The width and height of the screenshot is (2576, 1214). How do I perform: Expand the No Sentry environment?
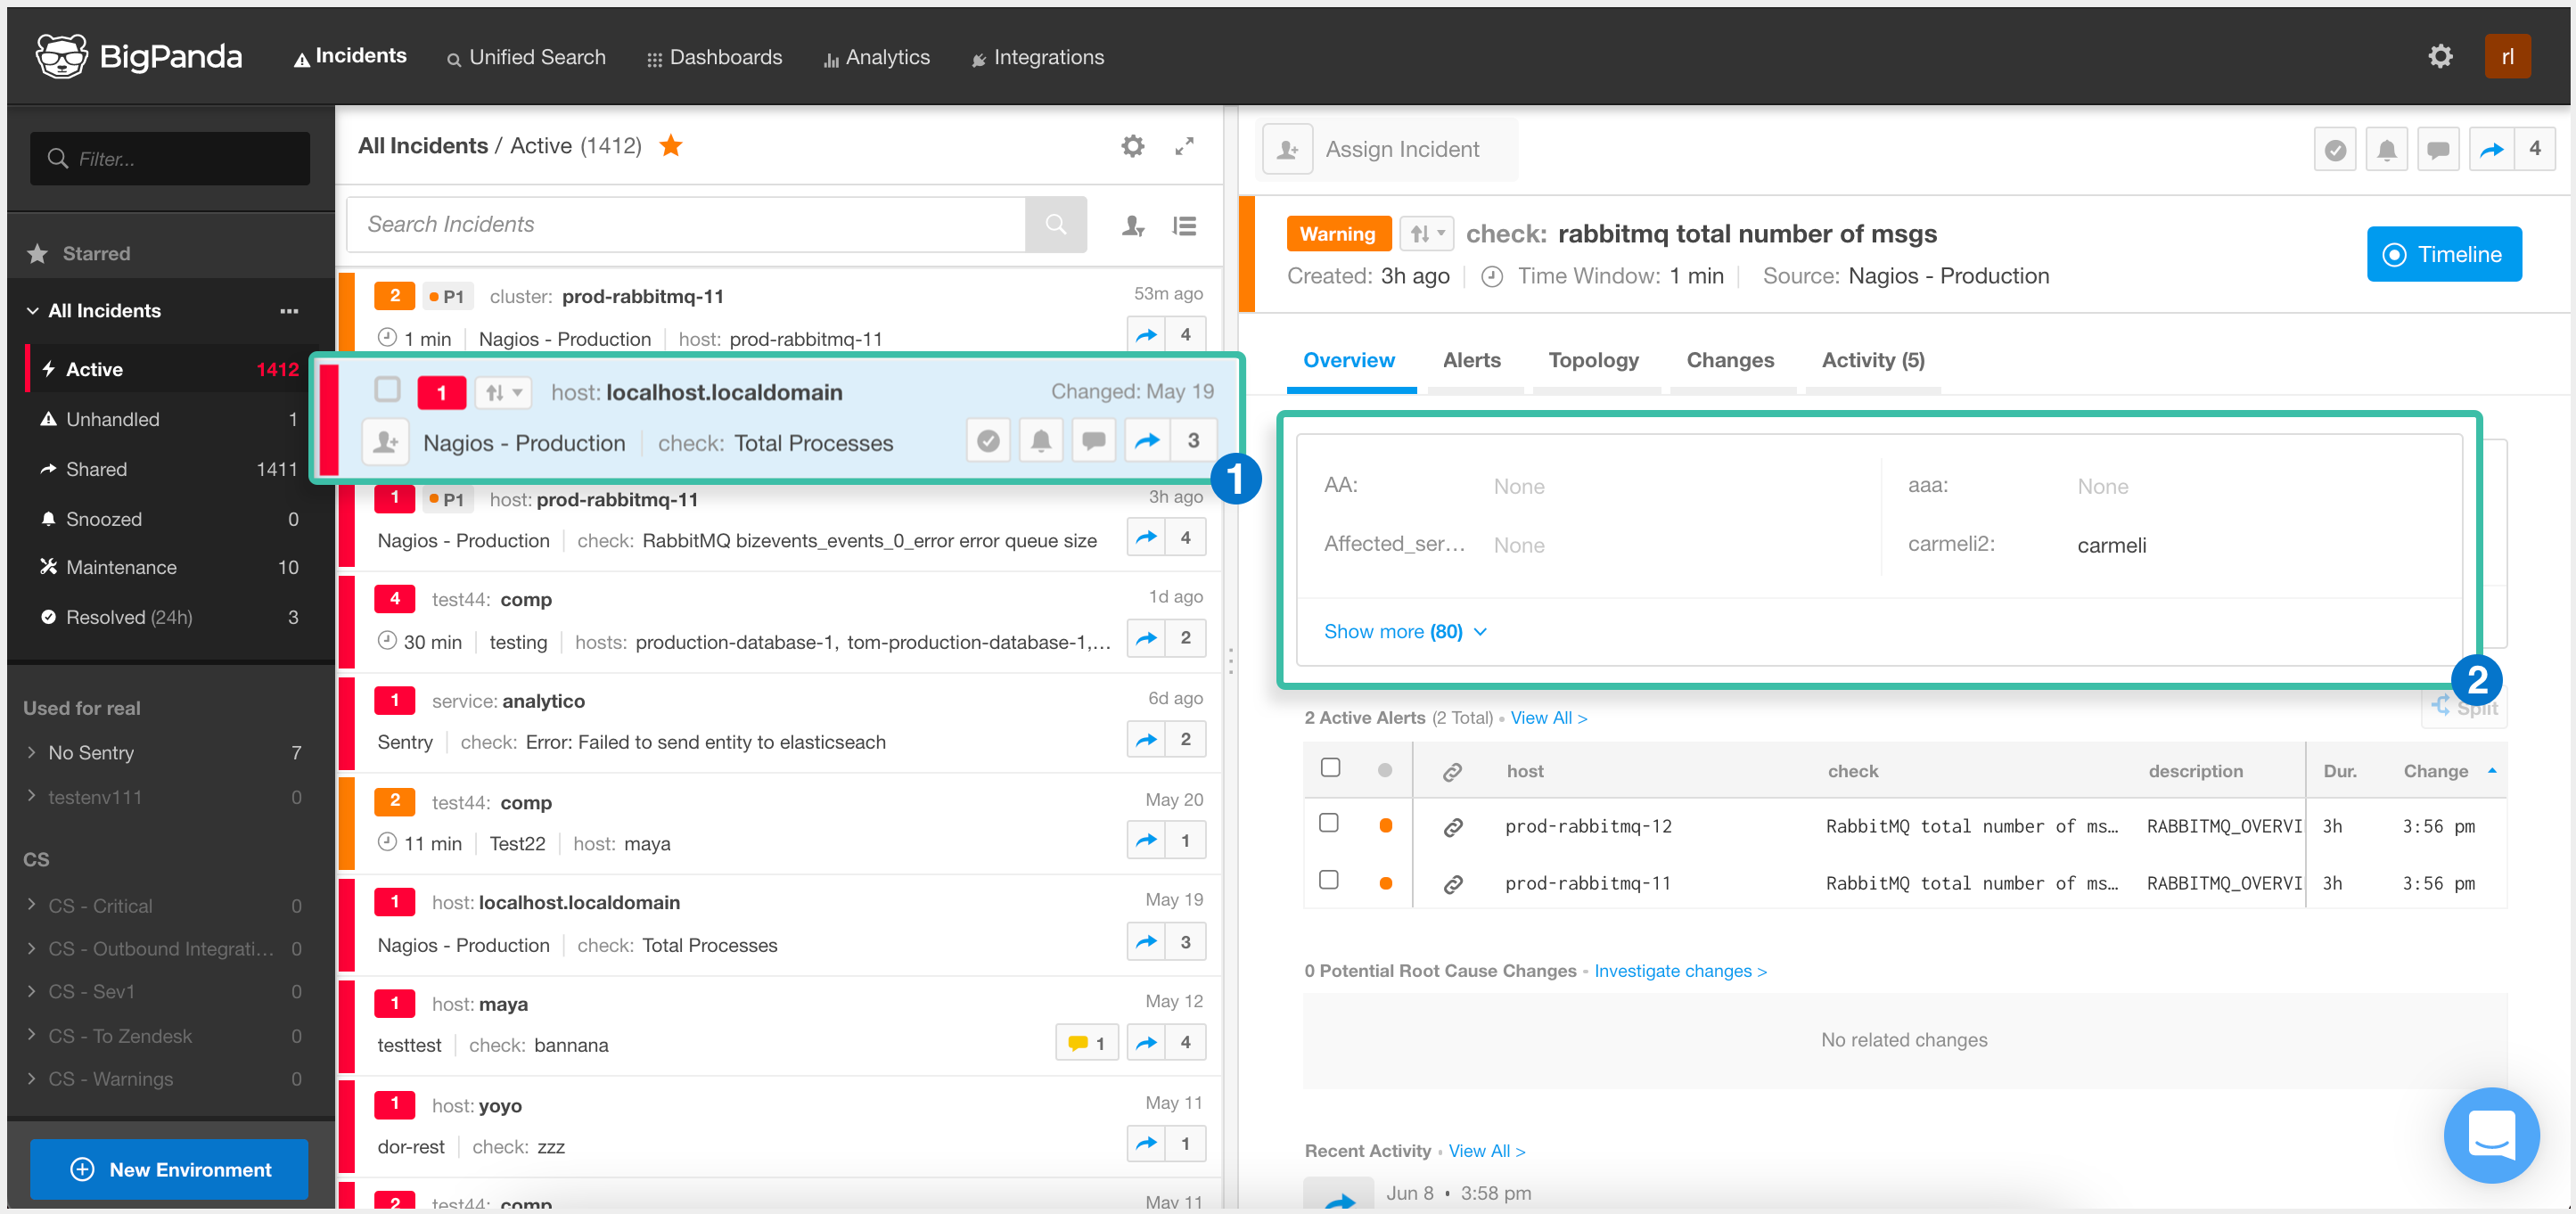tap(32, 752)
